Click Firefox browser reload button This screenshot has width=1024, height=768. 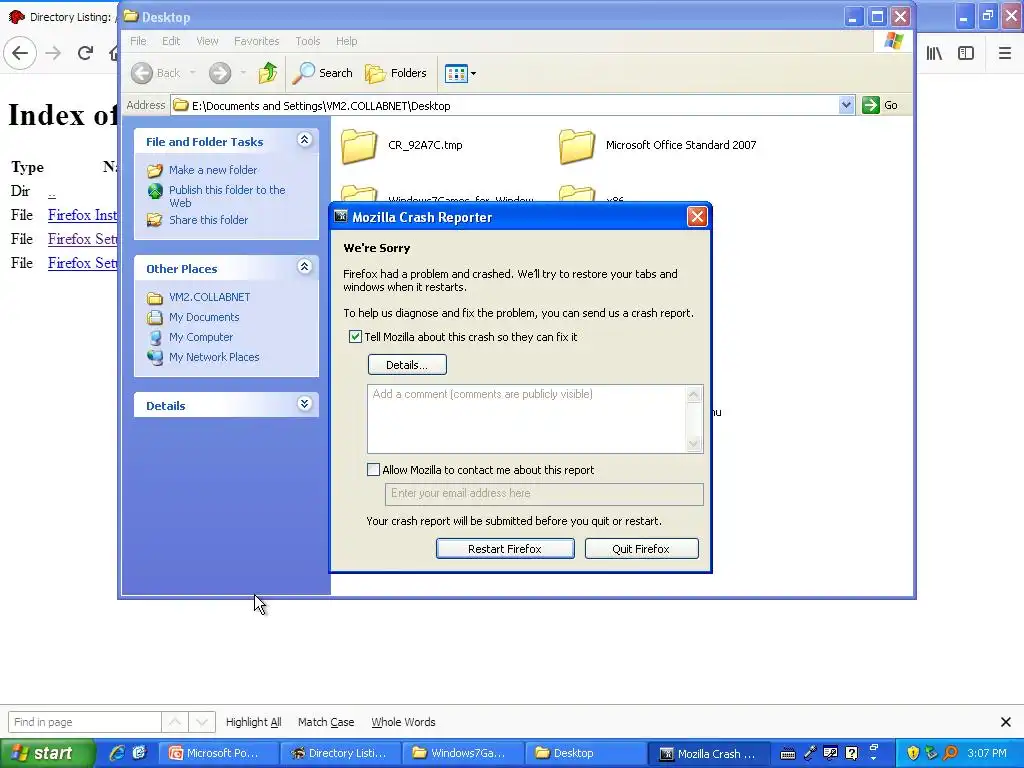[x=85, y=53]
